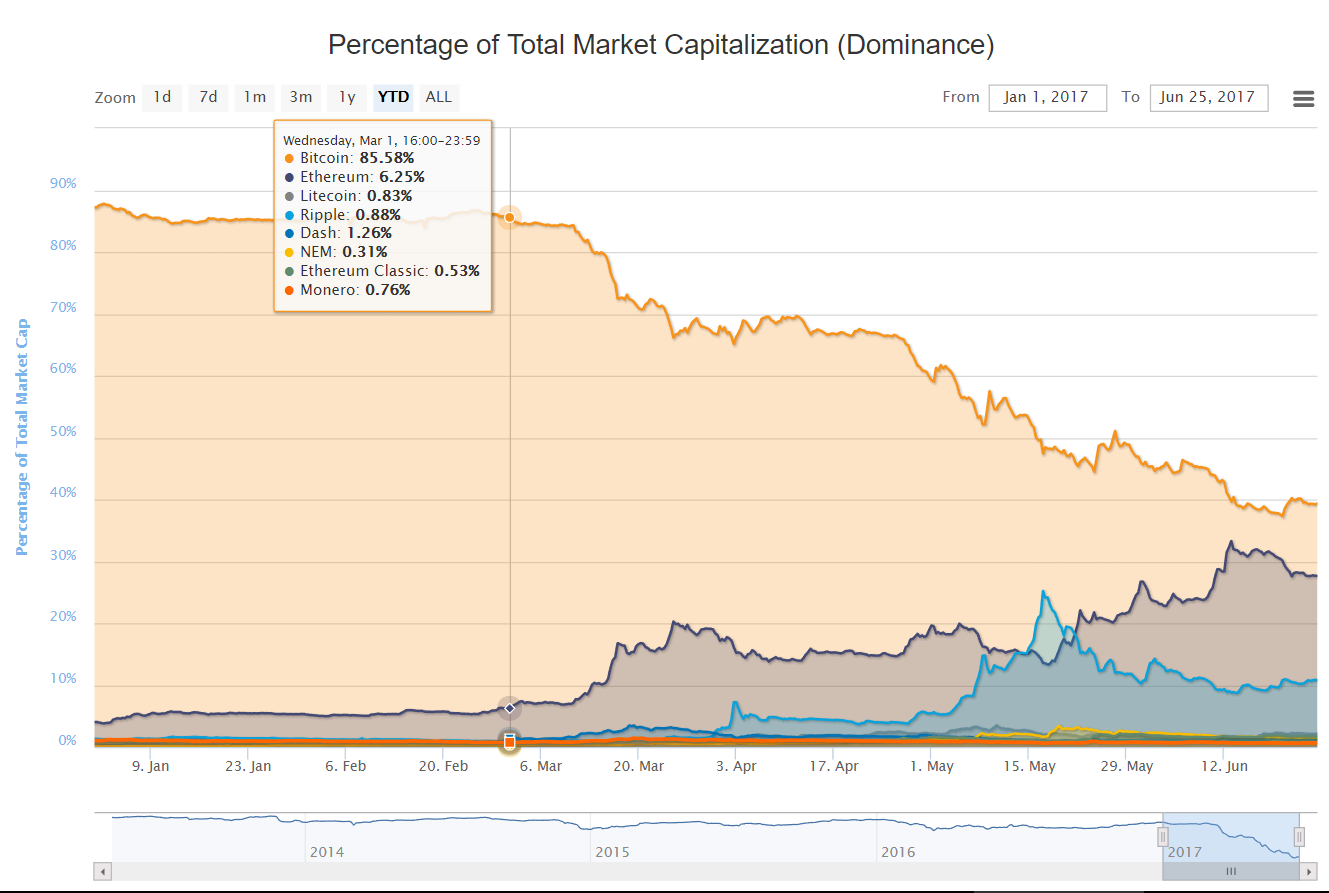Click the 2017 label in the navigator
This screenshot has height=893, width=1329.
tap(1185, 852)
